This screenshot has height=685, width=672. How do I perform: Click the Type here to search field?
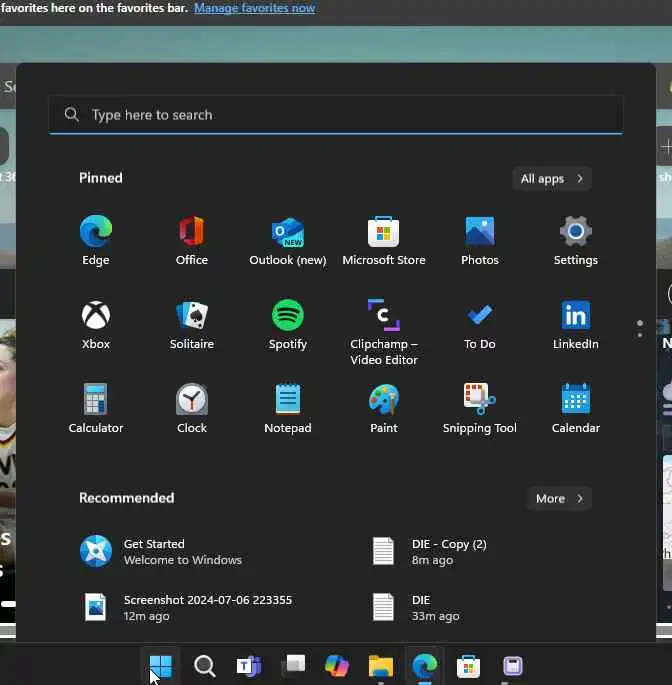coord(336,115)
